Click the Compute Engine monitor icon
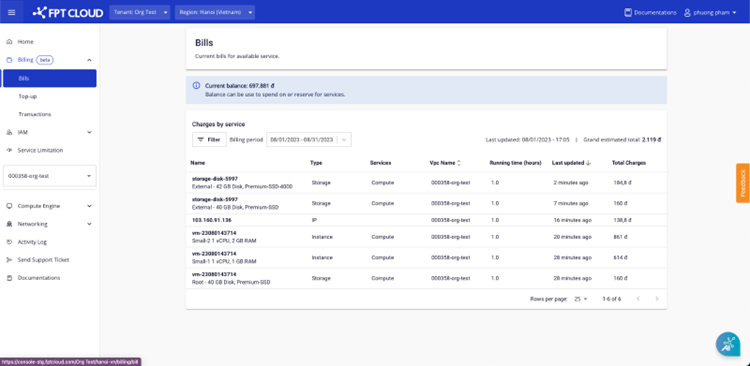This screenshot has width=750, height=366. [9, 206]
